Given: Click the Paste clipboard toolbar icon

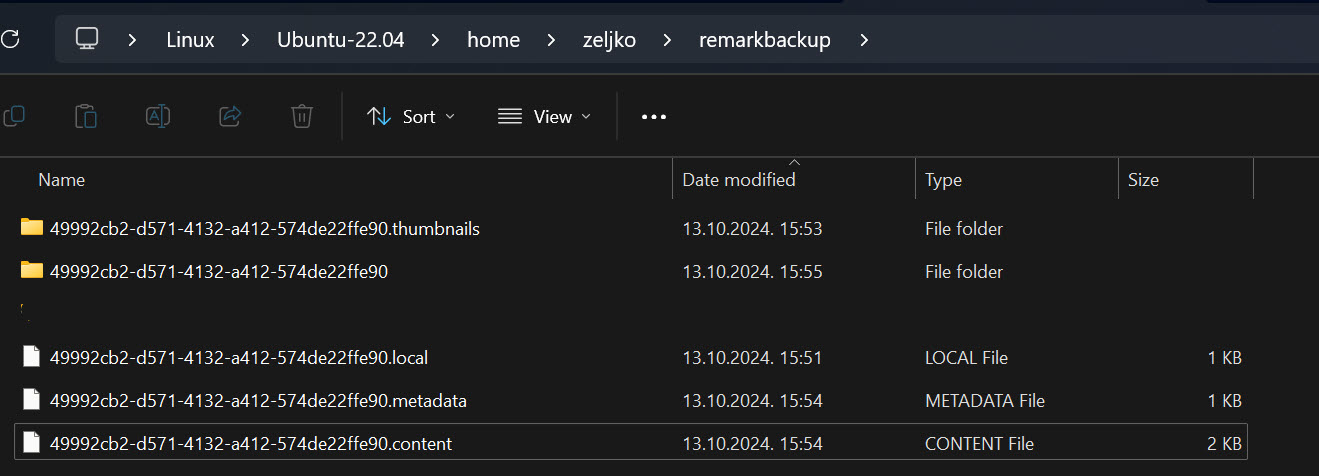Looking at the screenshot, I should 86,117.
